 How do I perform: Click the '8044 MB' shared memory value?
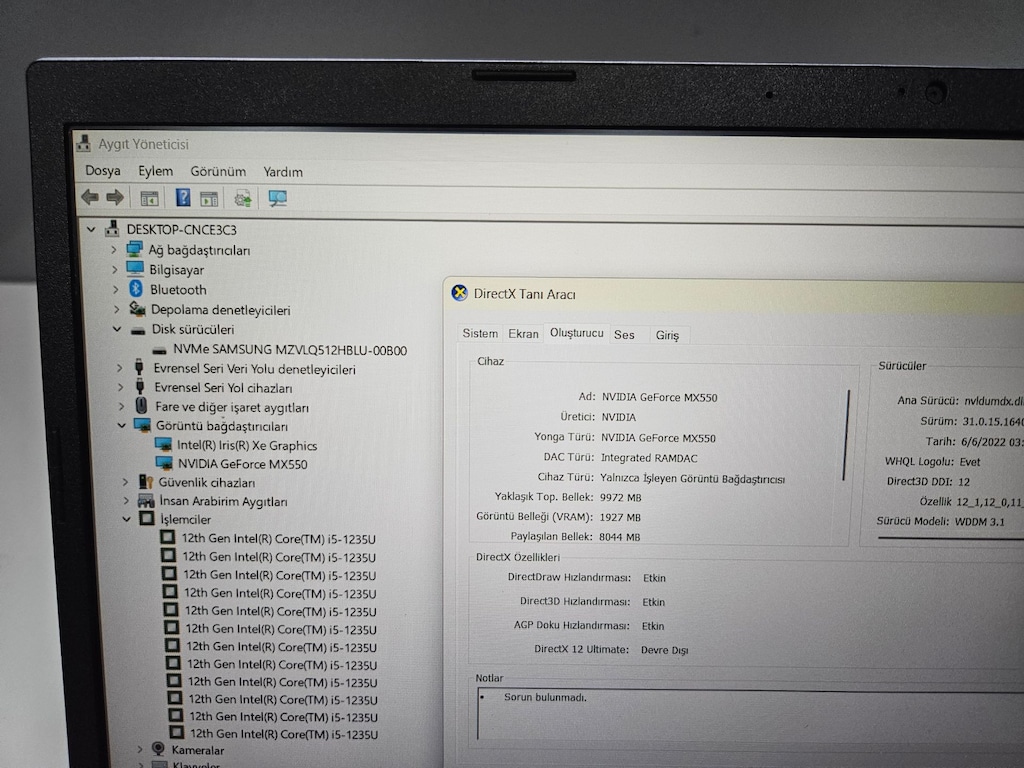pos(620,537)
